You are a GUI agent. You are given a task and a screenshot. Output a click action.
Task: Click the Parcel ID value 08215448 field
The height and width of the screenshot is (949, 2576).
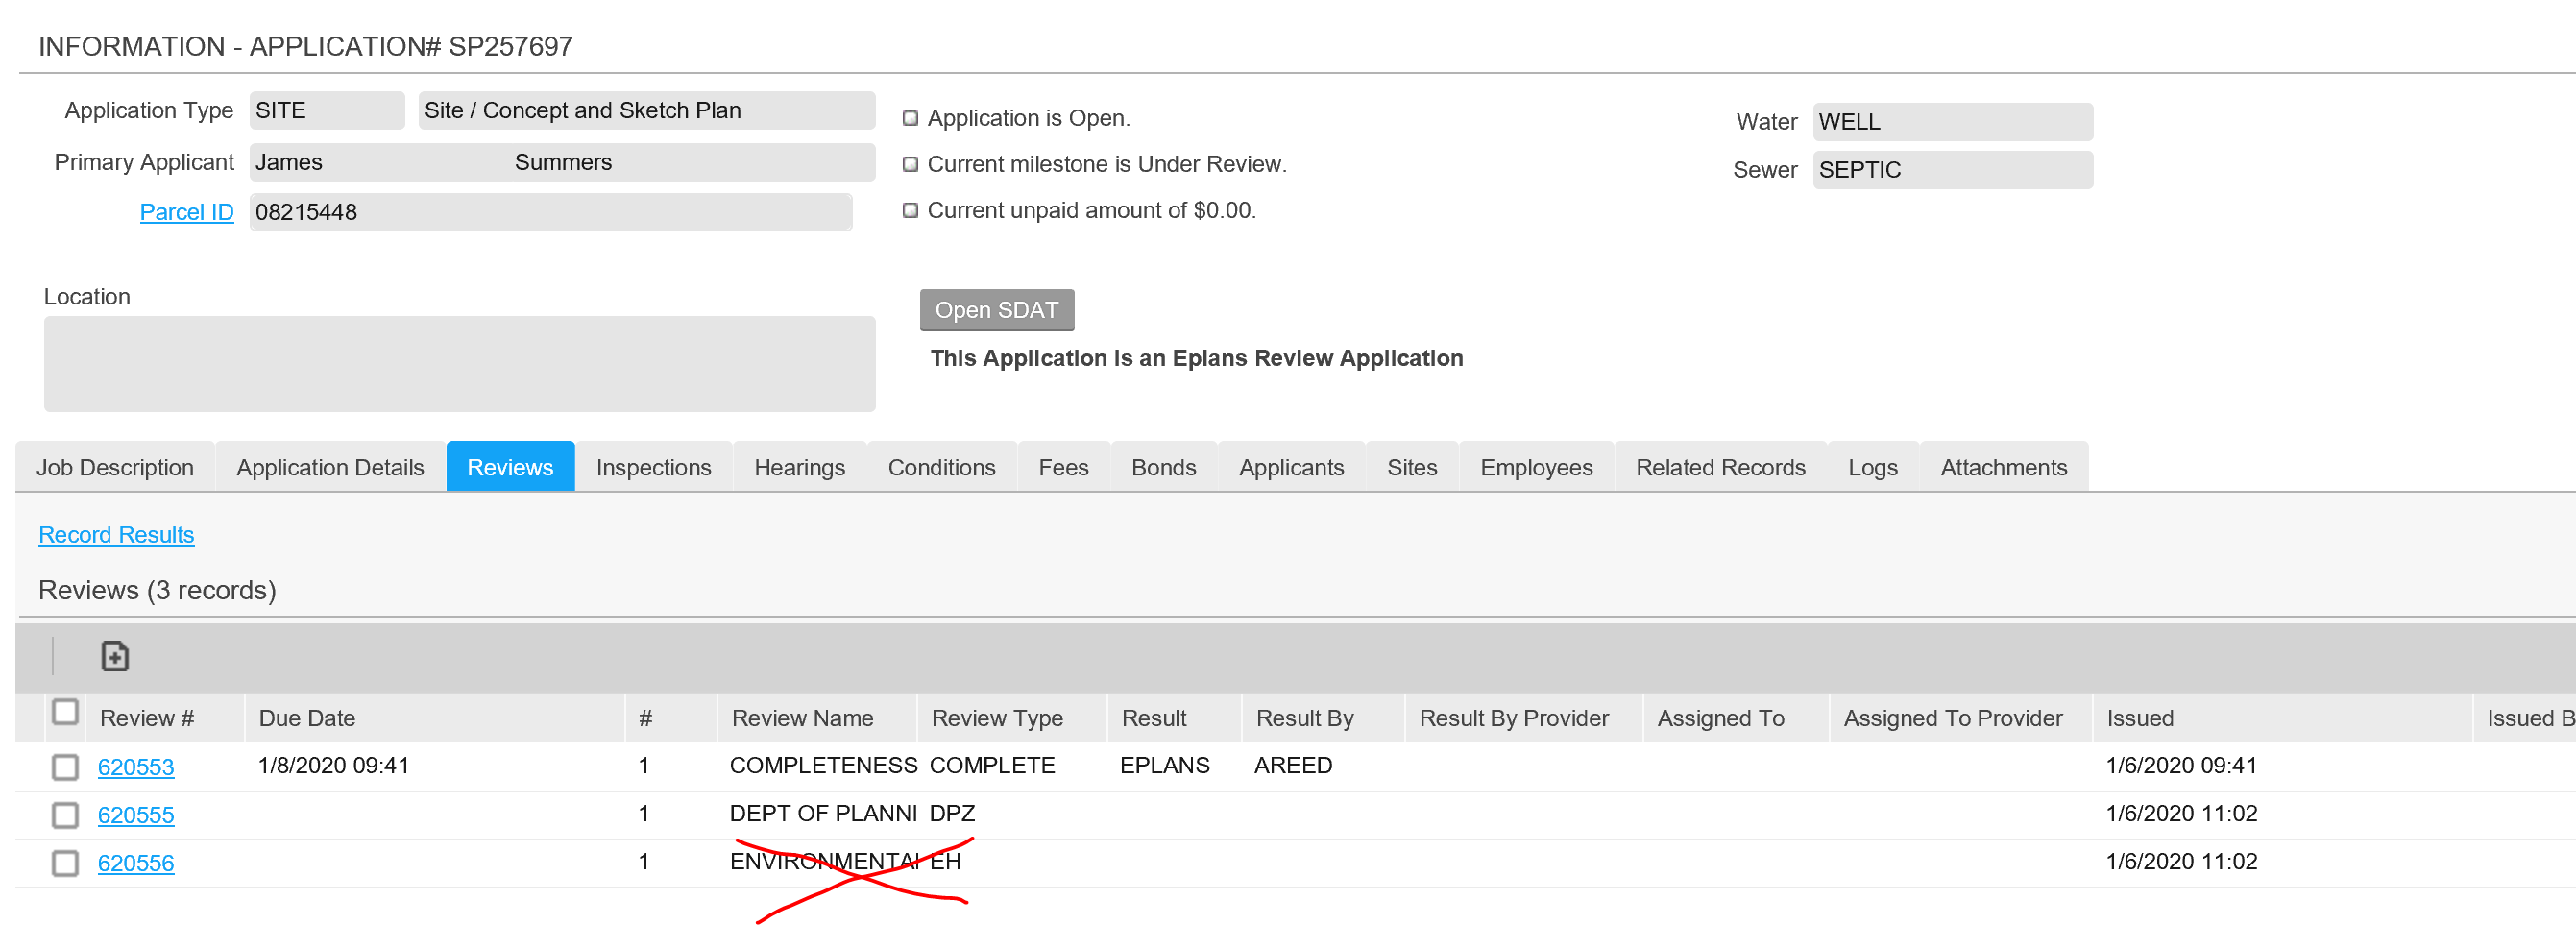(x=550, y=212)
